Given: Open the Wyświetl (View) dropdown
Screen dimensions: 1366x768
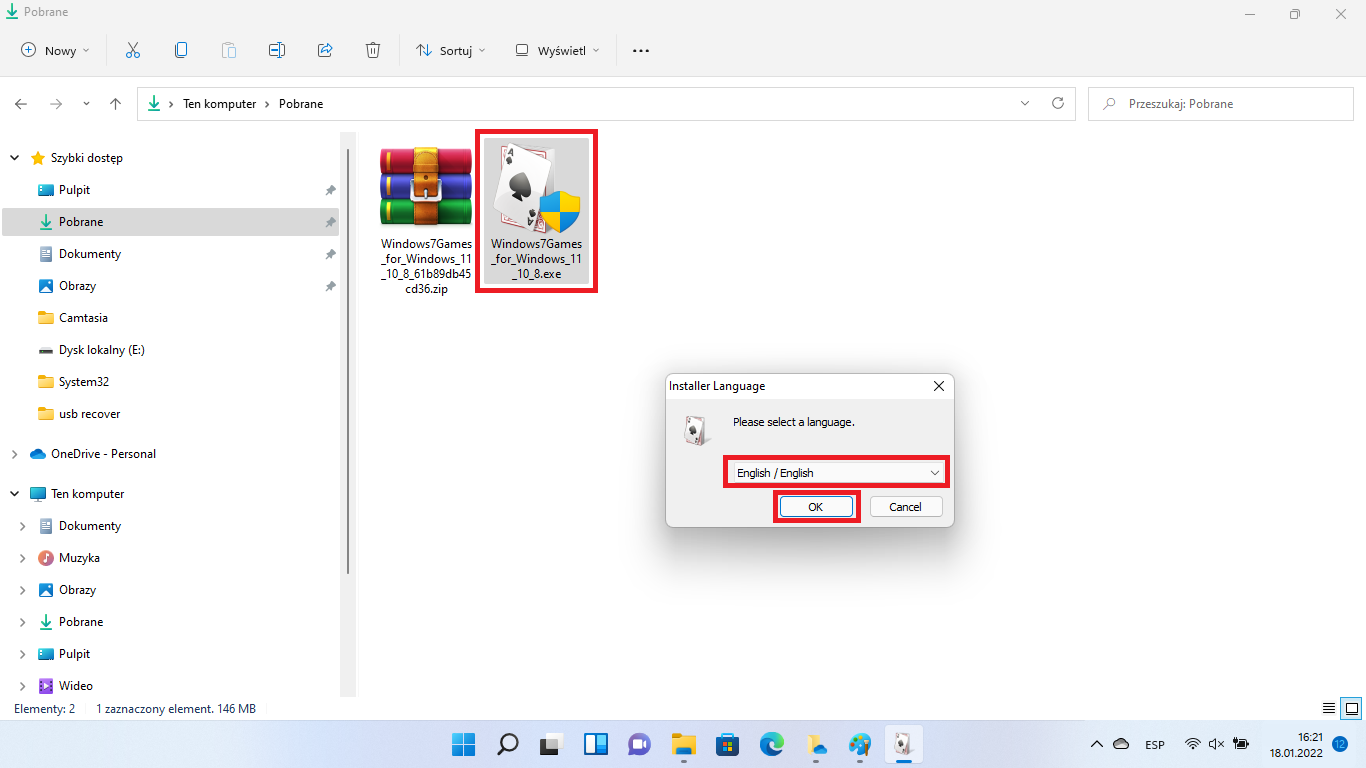Looking at the screenshot, I should (558, 50).
